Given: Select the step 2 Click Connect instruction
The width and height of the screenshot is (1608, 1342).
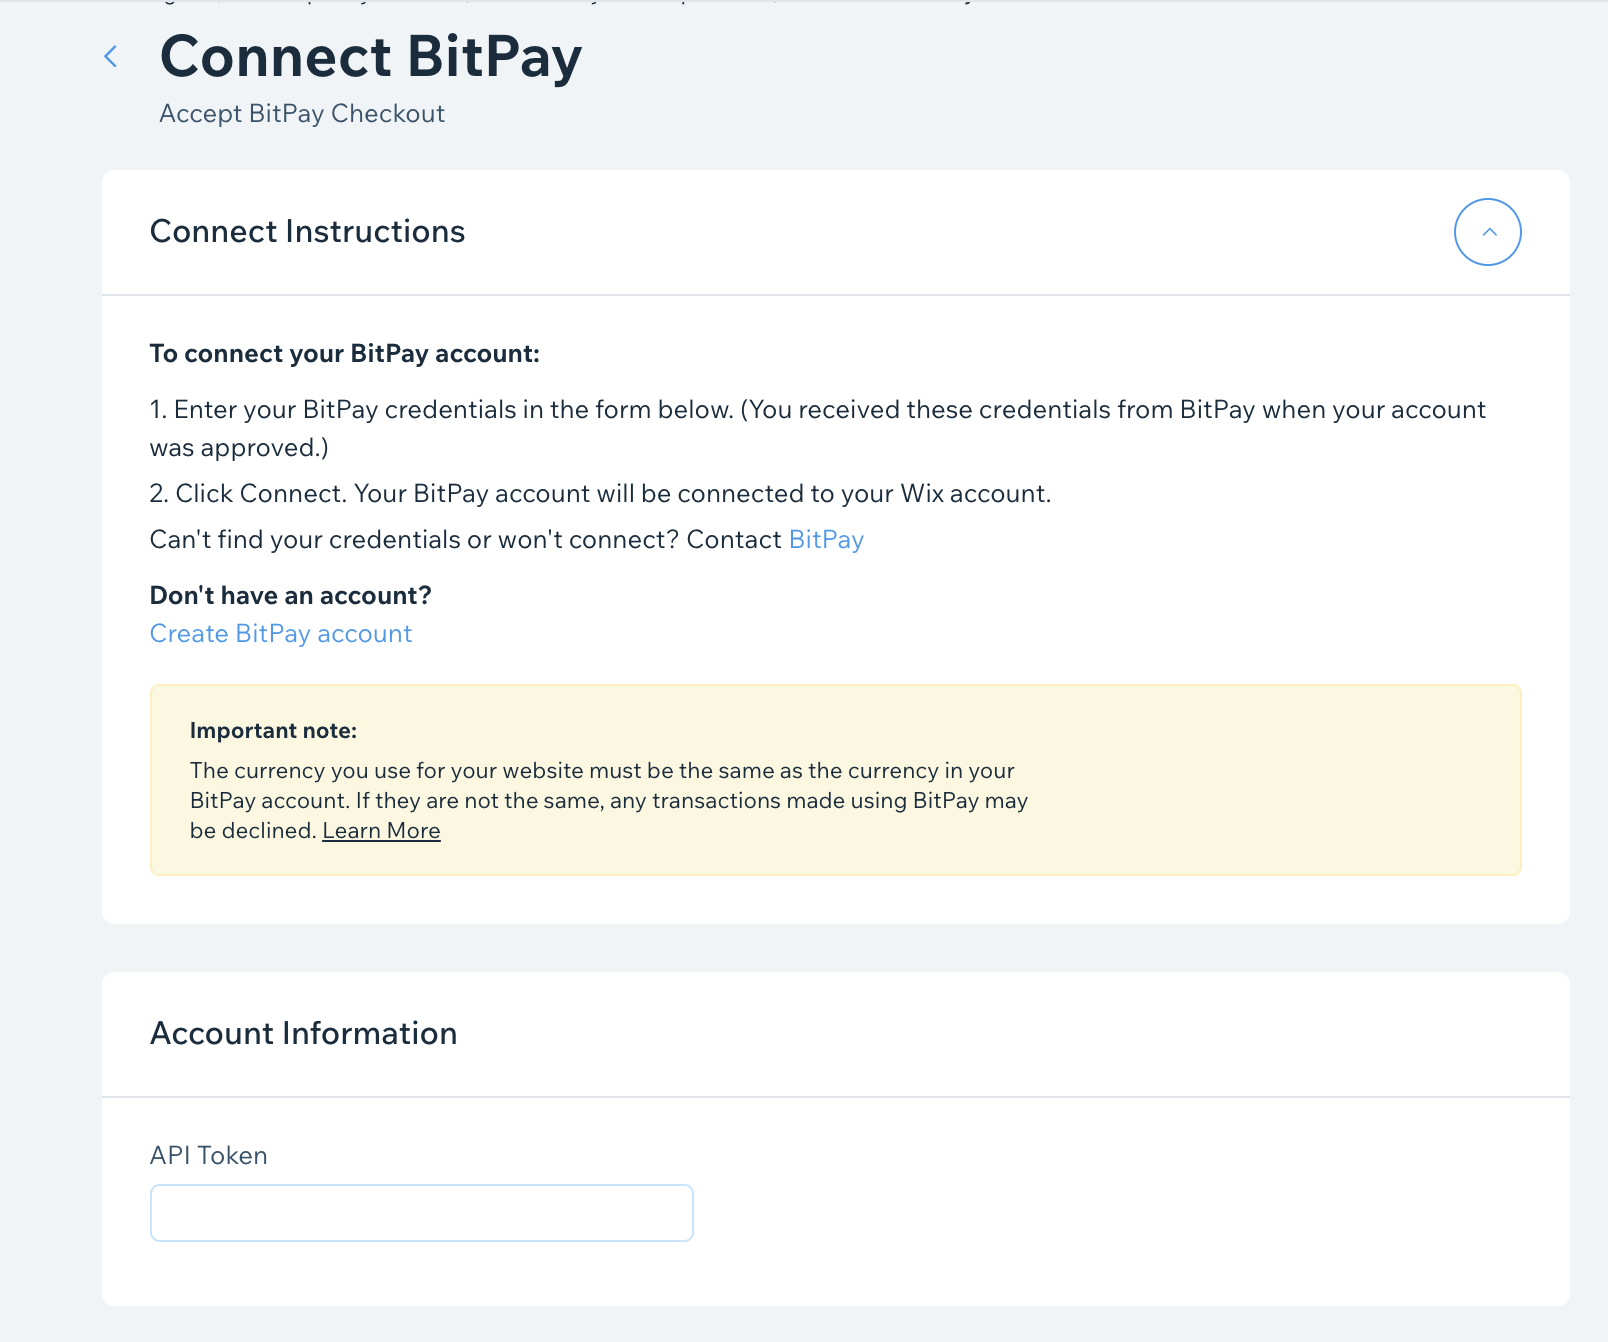Looking at the screenshot, I should [x=600, y=494].
